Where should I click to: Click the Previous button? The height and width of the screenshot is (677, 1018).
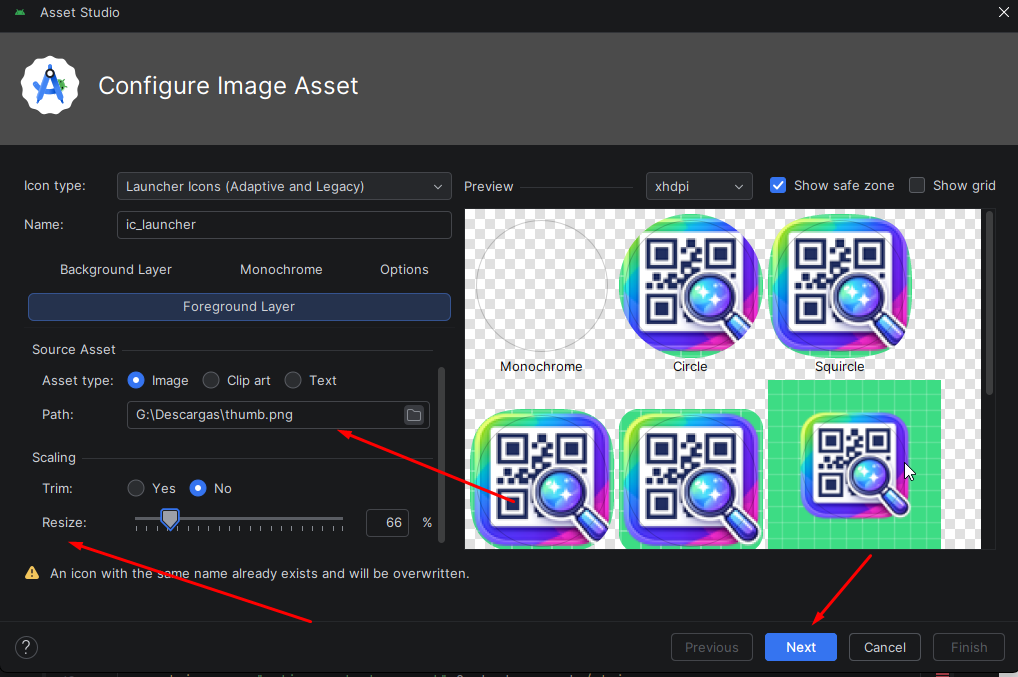(x=712, y=647)
